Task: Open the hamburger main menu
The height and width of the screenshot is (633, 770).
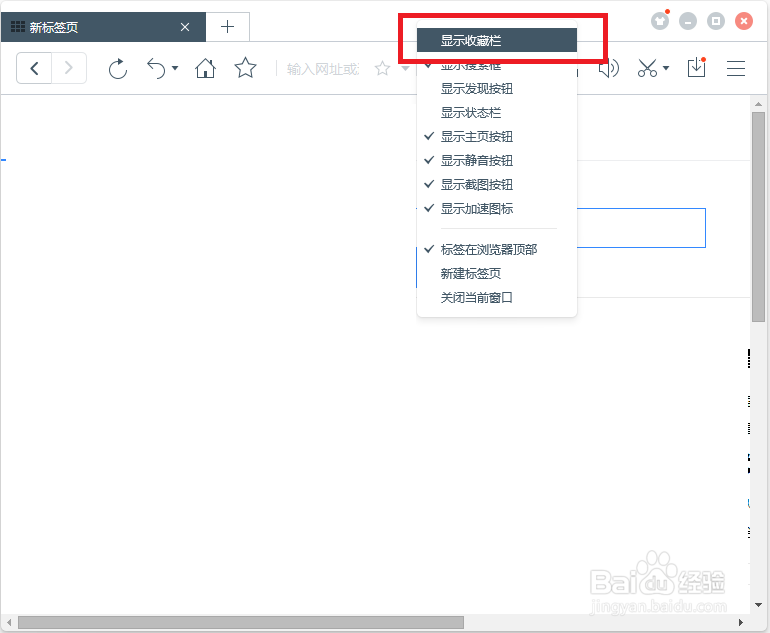Action: click(736, 69)
